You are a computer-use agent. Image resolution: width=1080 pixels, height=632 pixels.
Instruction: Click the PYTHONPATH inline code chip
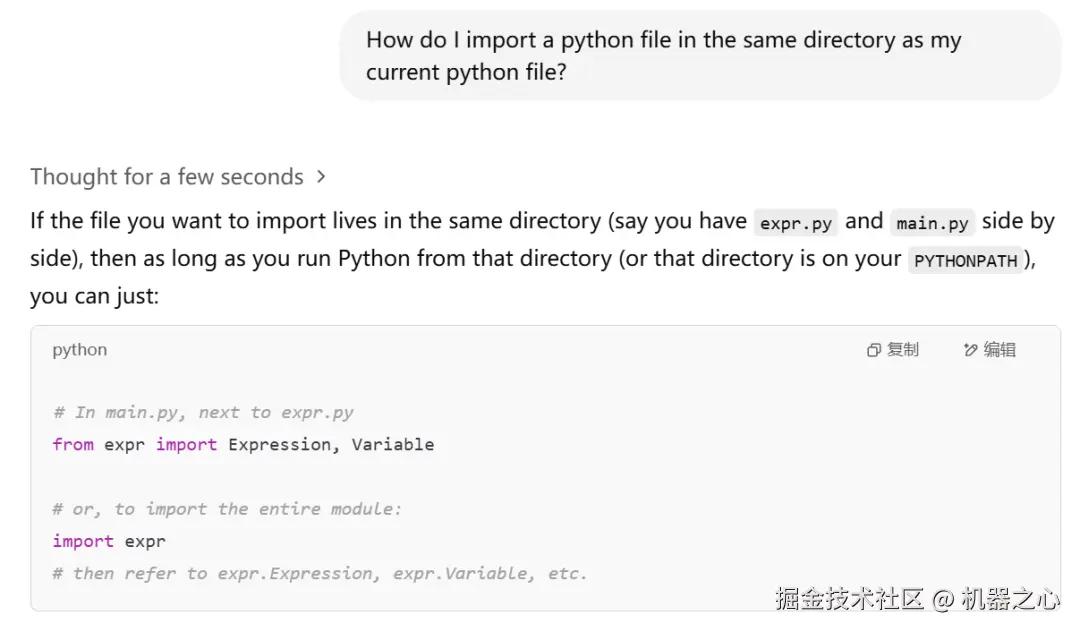(x=966, y=261)
